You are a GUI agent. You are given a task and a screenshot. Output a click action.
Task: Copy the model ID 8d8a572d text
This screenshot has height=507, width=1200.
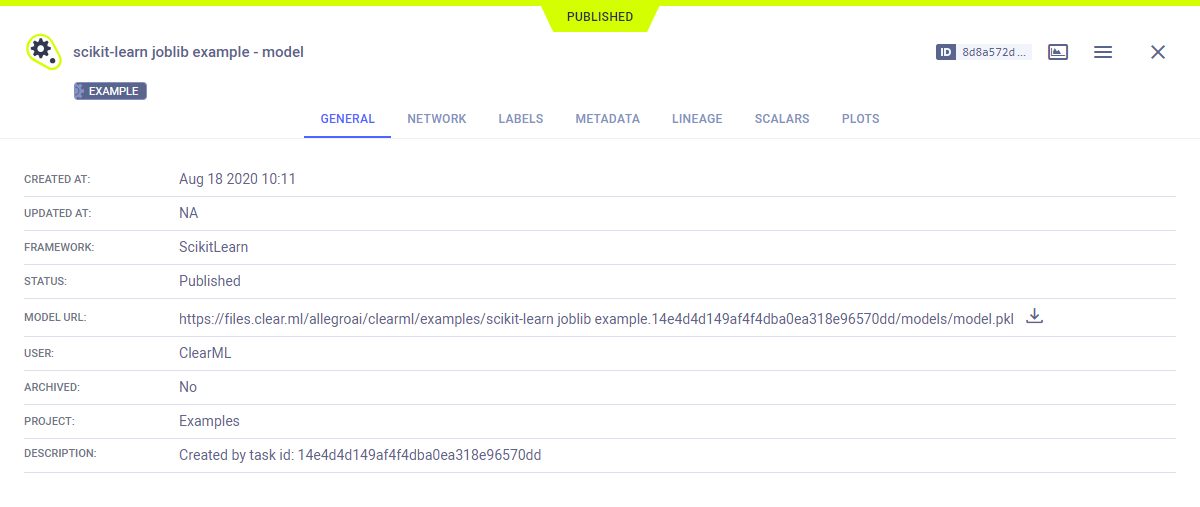click(x=994, y=52)
